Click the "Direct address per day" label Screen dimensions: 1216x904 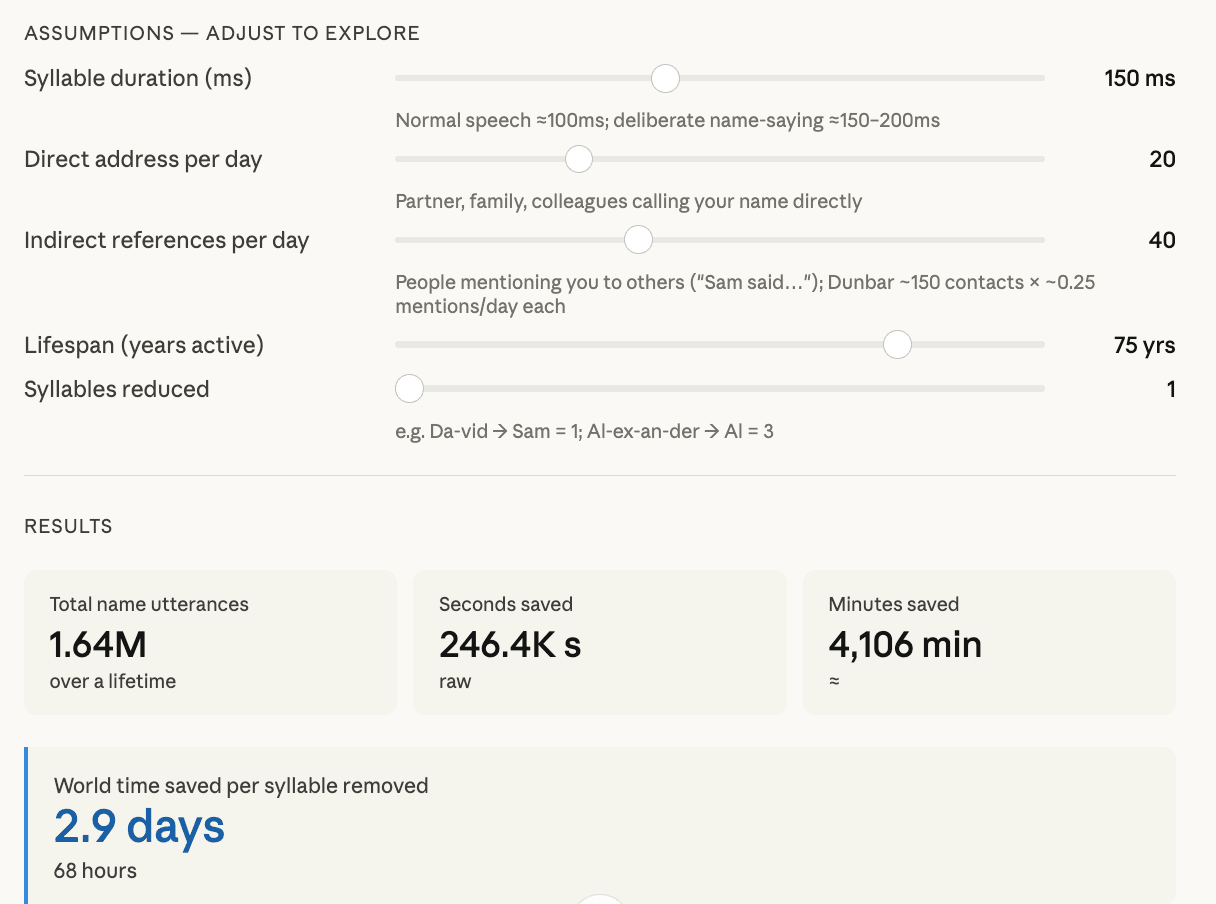click(143, 159)
